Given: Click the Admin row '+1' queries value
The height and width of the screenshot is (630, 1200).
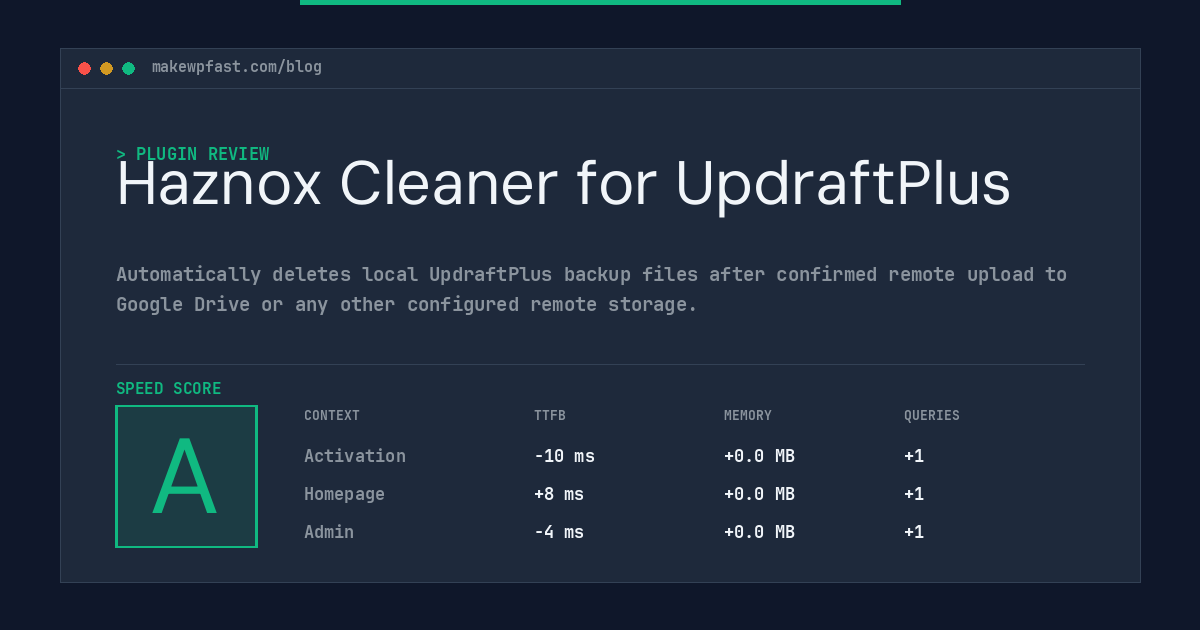Looking at the screenshot, I should (x=914, y=532).
